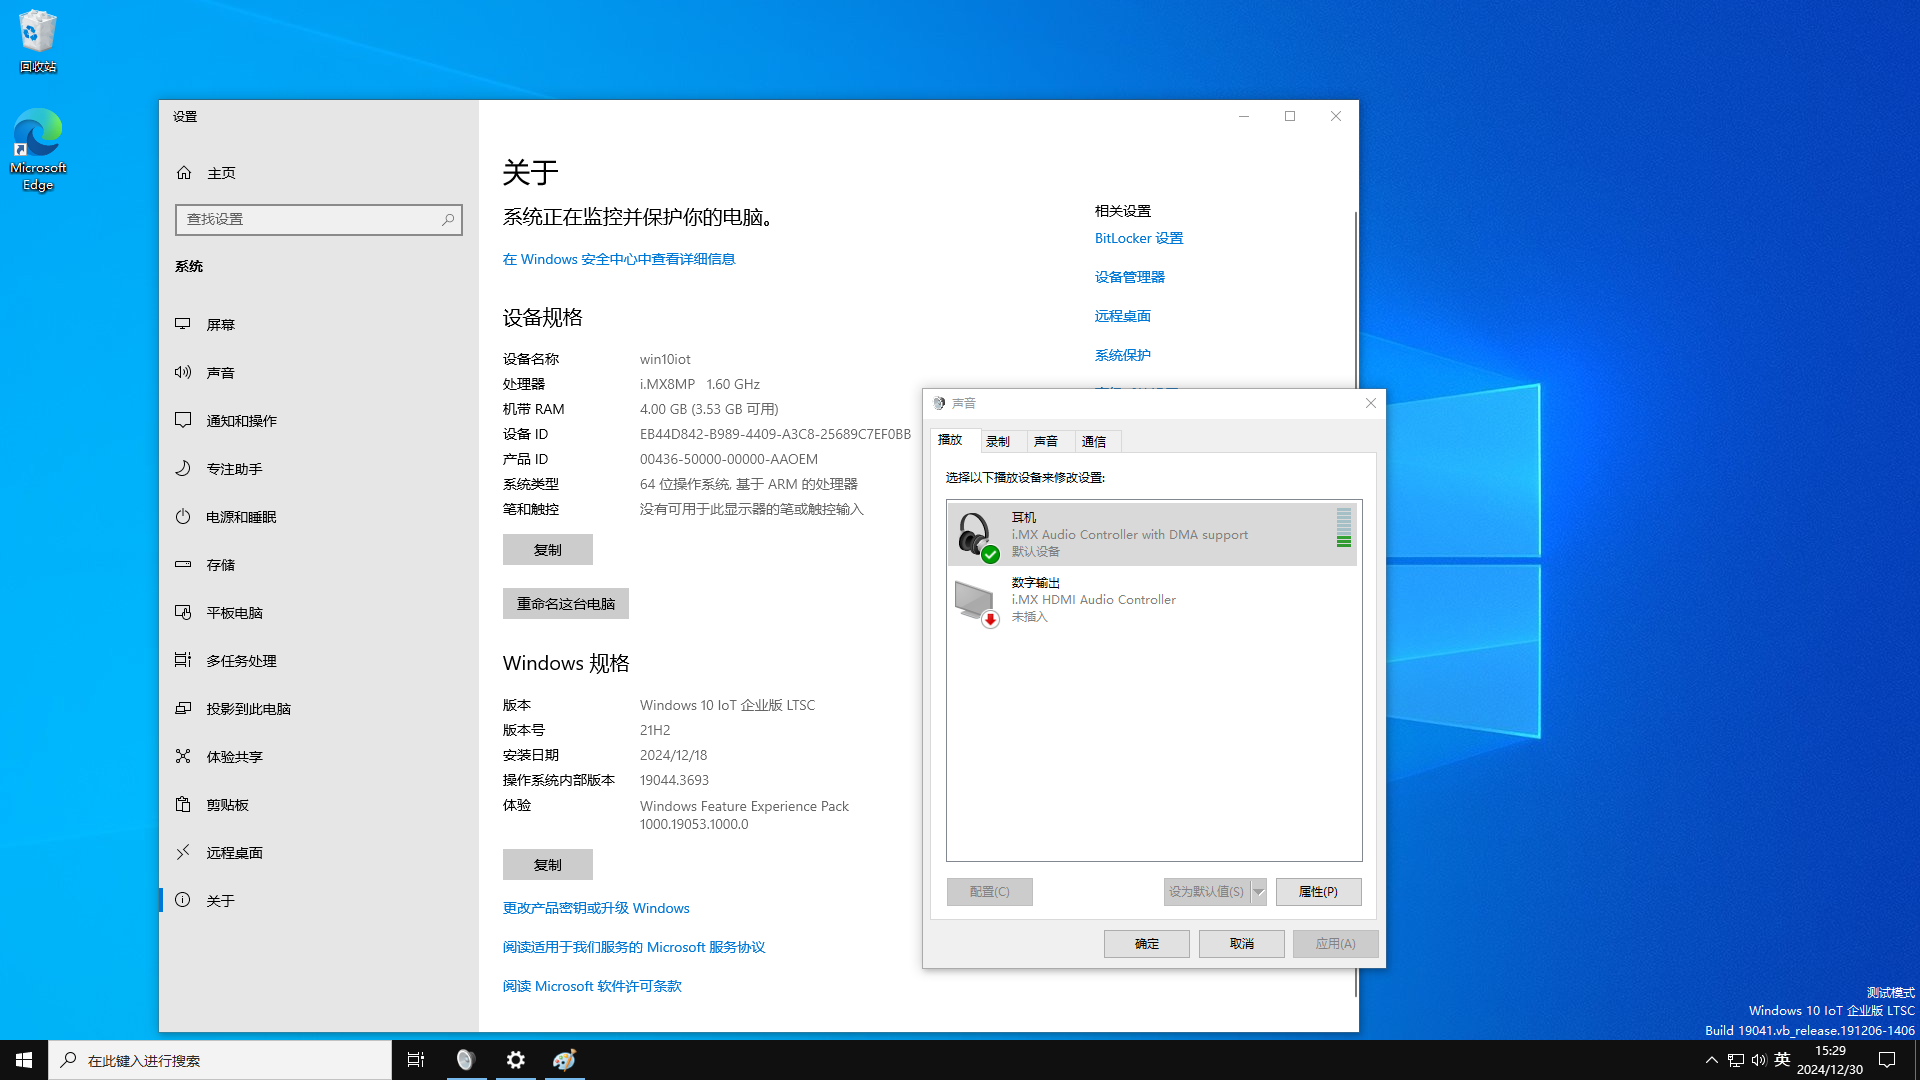Click the taskbar search box
The width and height of the screenshot is (1920, 1080).
coord(220,1060)
